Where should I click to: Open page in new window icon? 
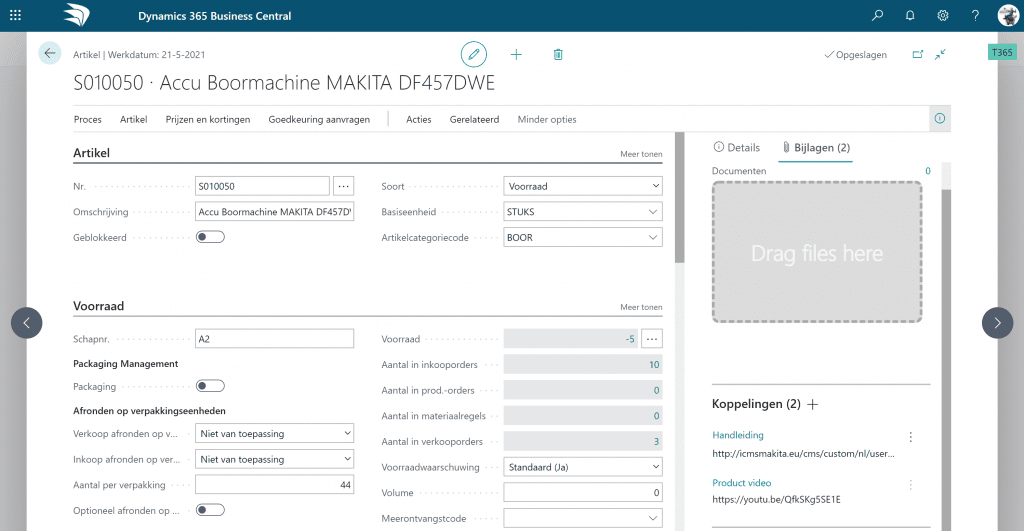918,54
